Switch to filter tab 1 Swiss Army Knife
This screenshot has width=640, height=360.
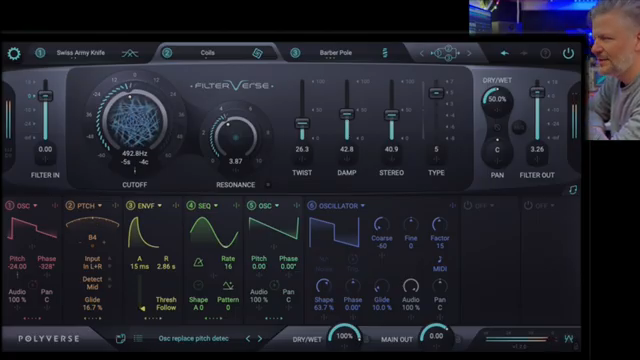(x=81, y=53)
